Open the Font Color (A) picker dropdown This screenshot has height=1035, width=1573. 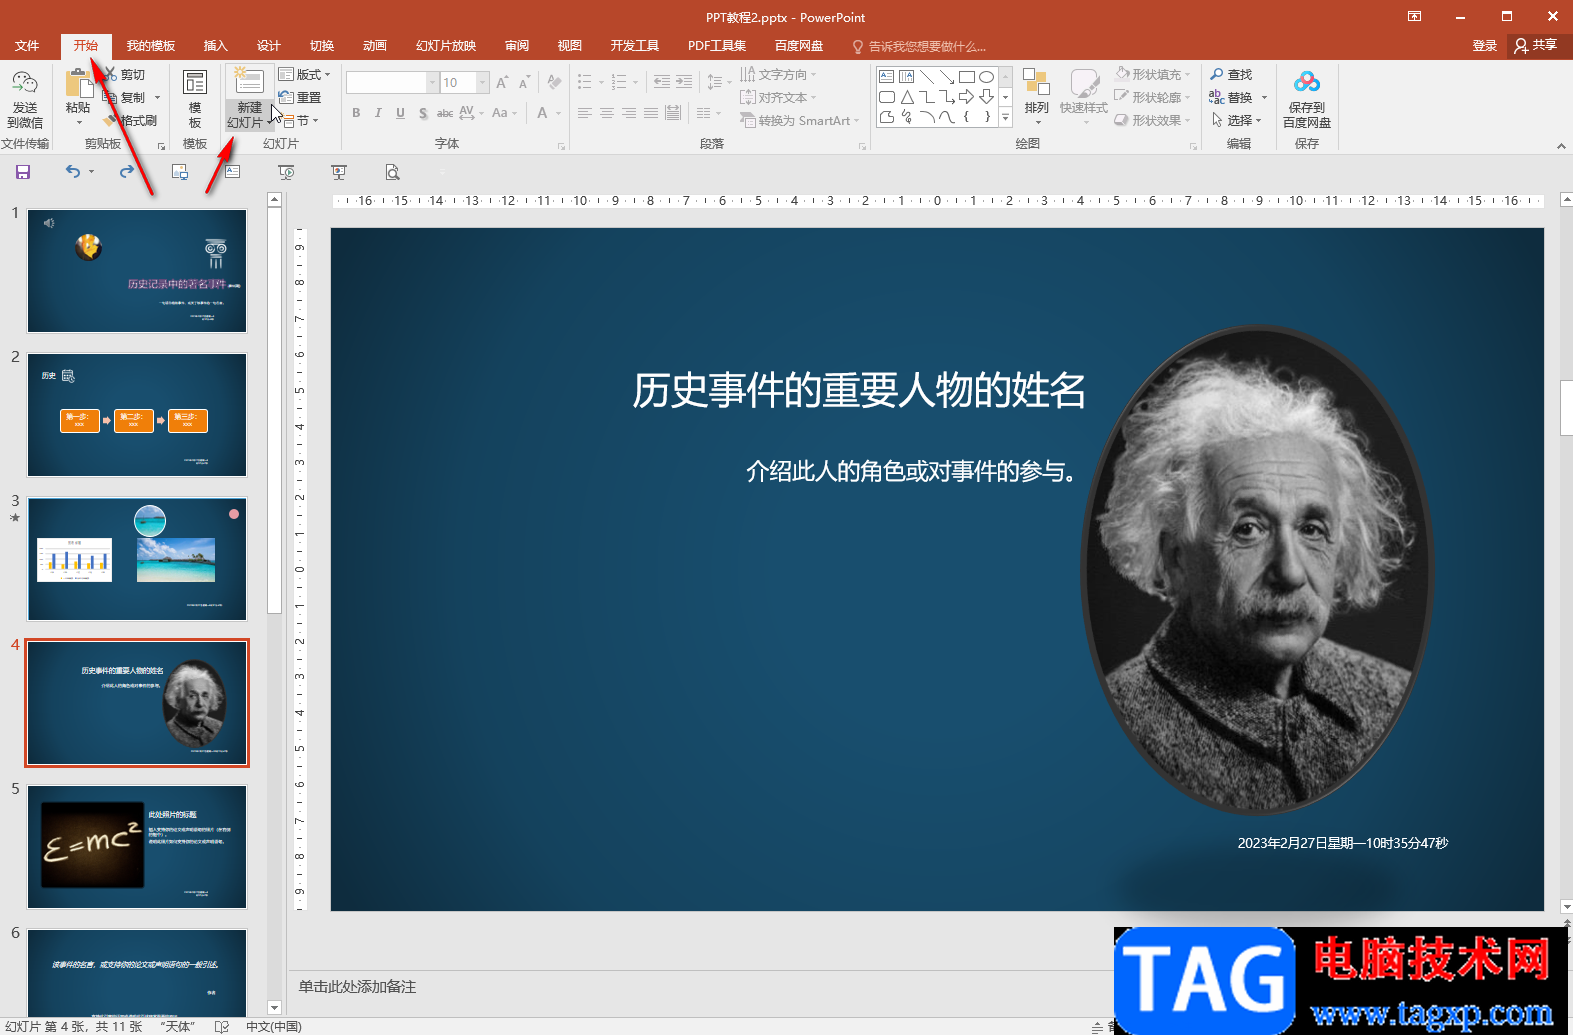(x=560, y=113)
